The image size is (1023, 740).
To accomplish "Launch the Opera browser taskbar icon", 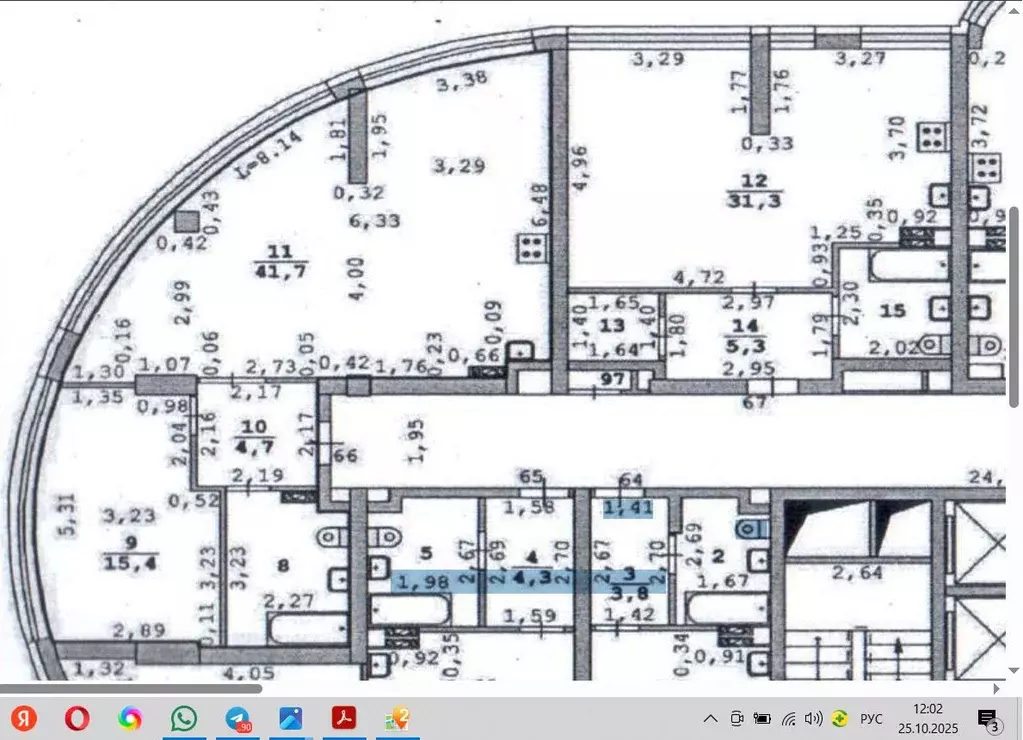I will pos(77,718).
